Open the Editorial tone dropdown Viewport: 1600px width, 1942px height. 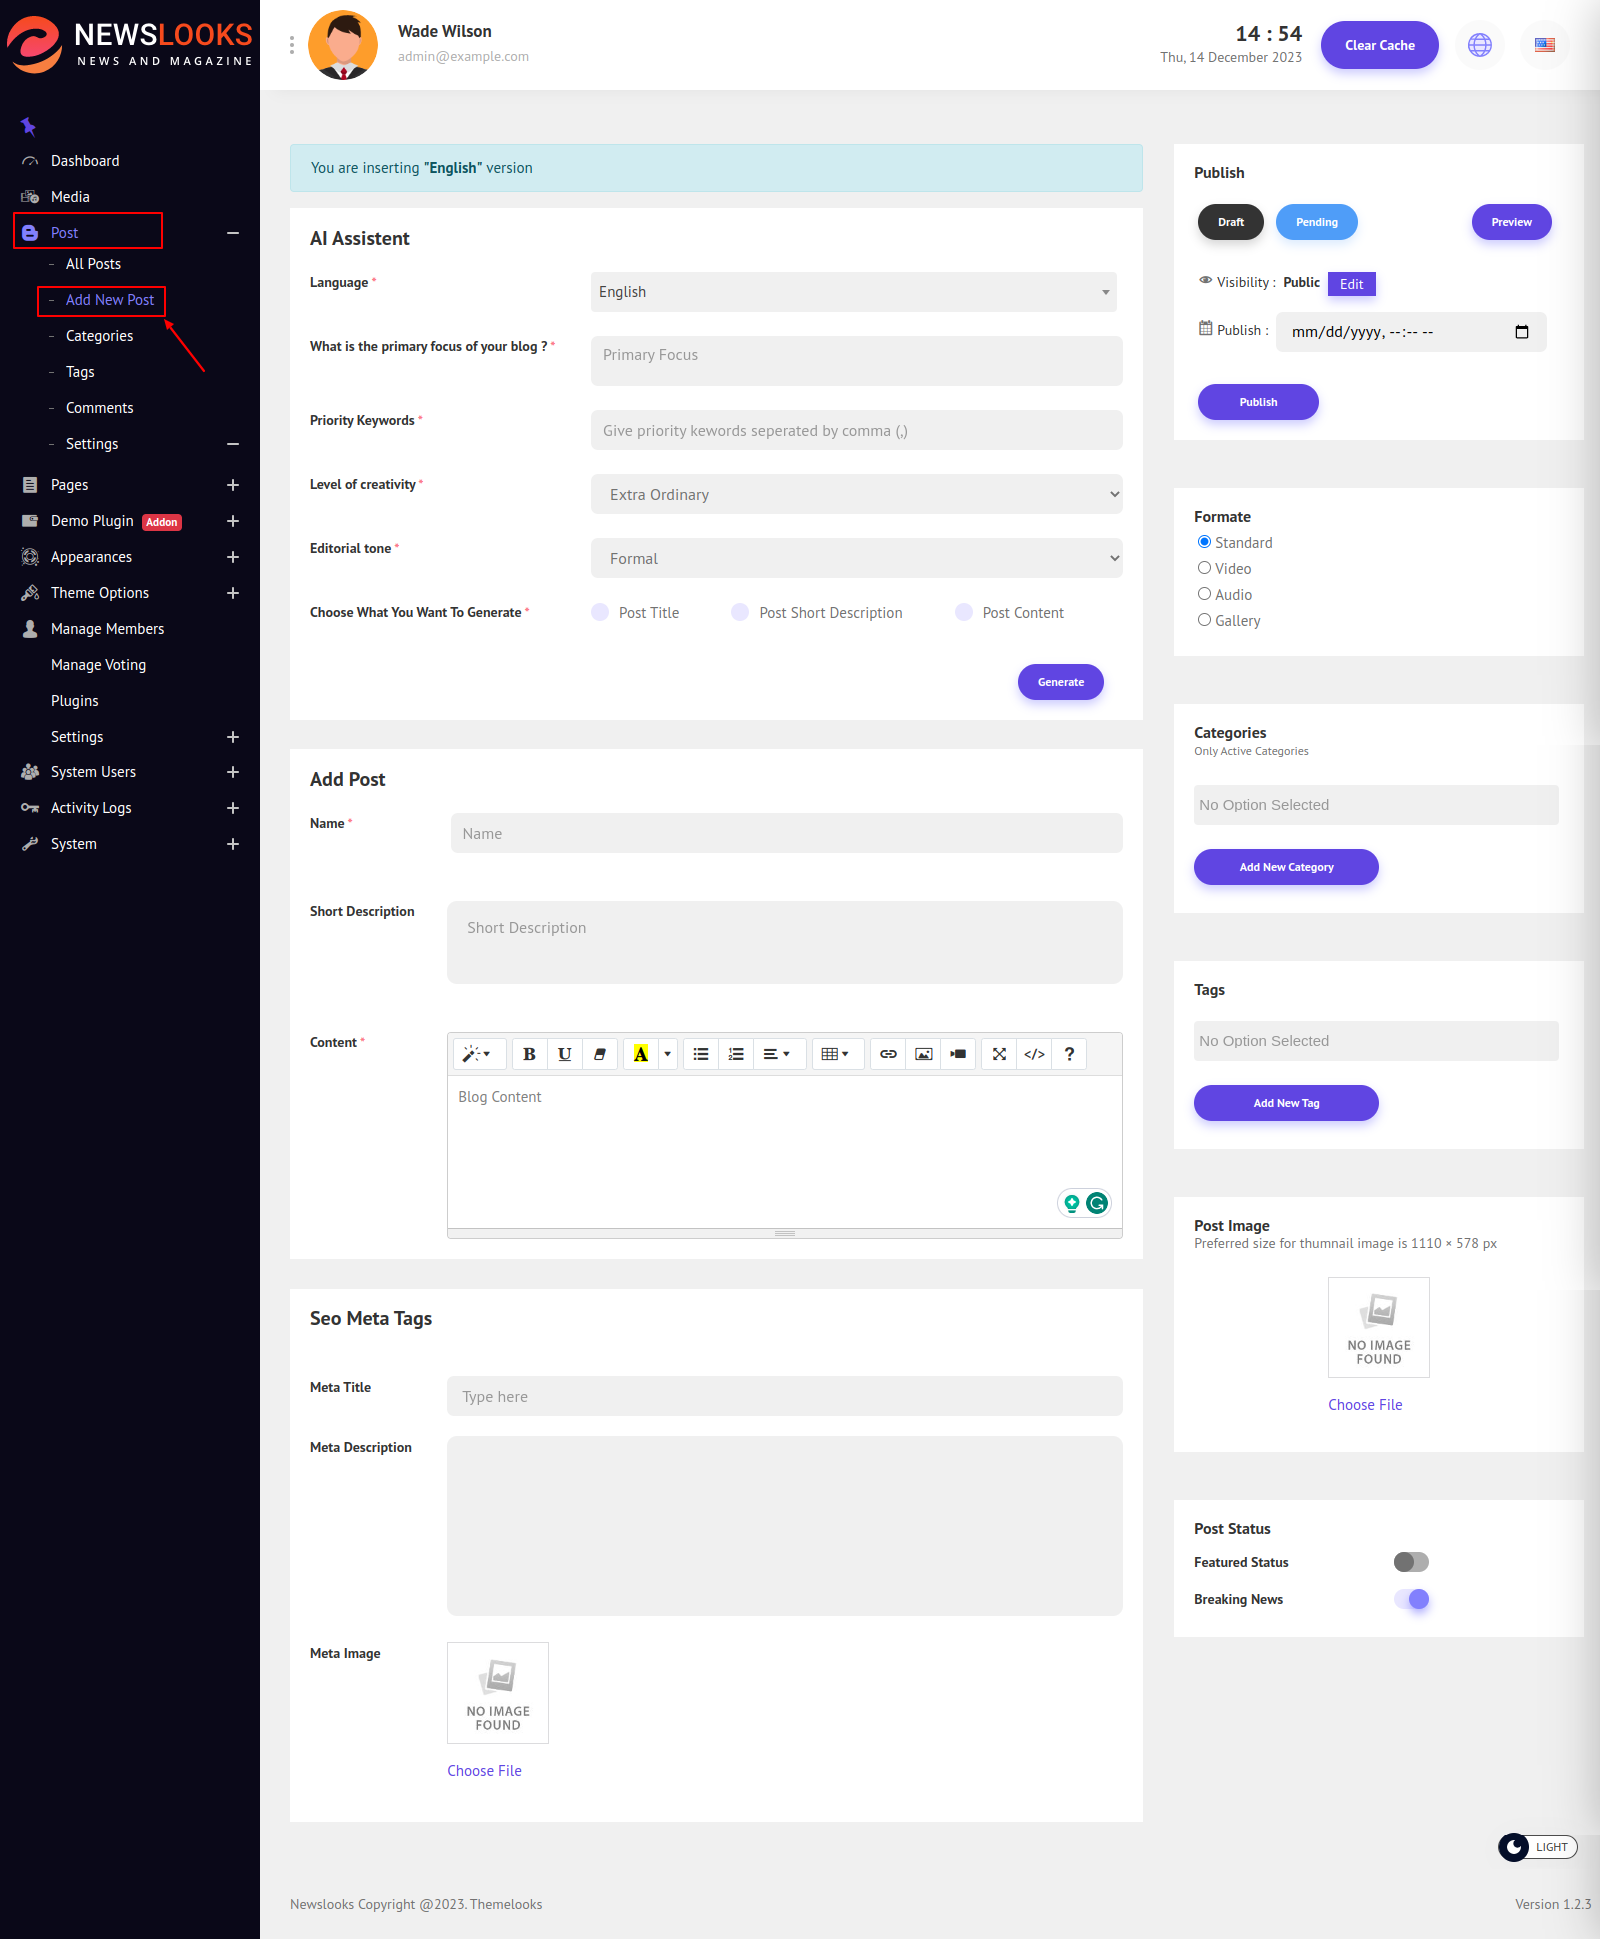tap(856, 559)
